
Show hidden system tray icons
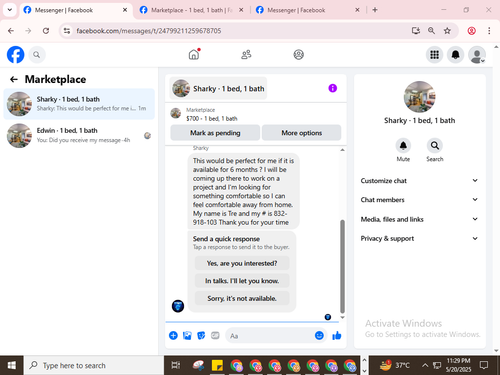(425, 365)
